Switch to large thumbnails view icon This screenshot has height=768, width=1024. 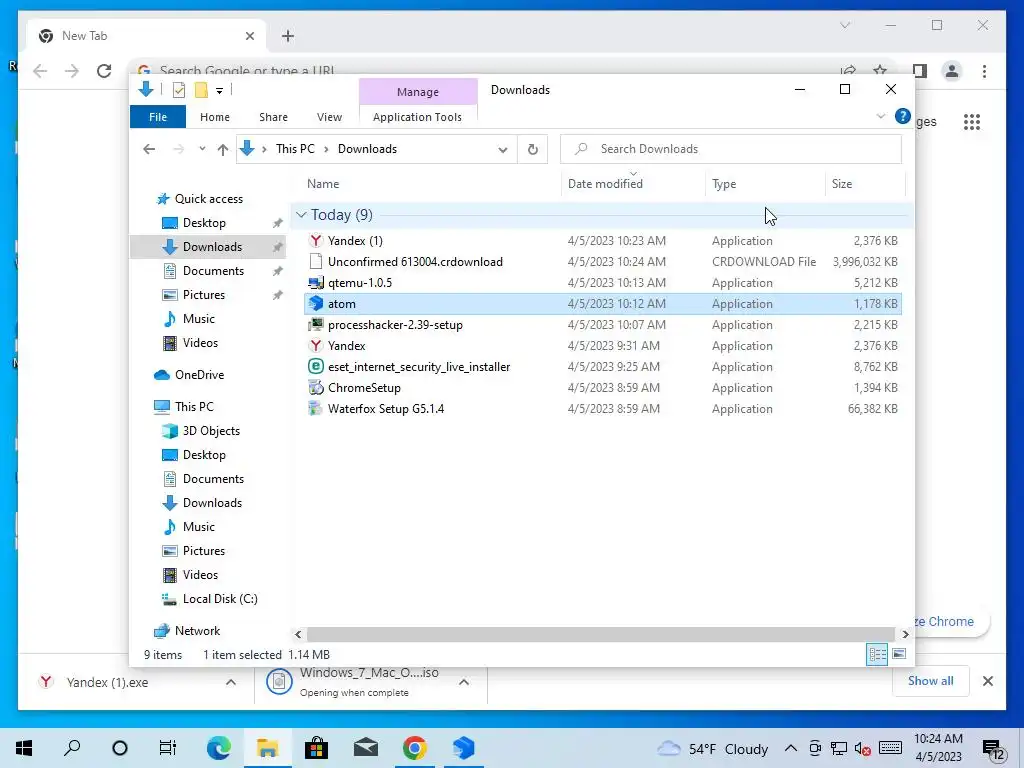(899, 654)
